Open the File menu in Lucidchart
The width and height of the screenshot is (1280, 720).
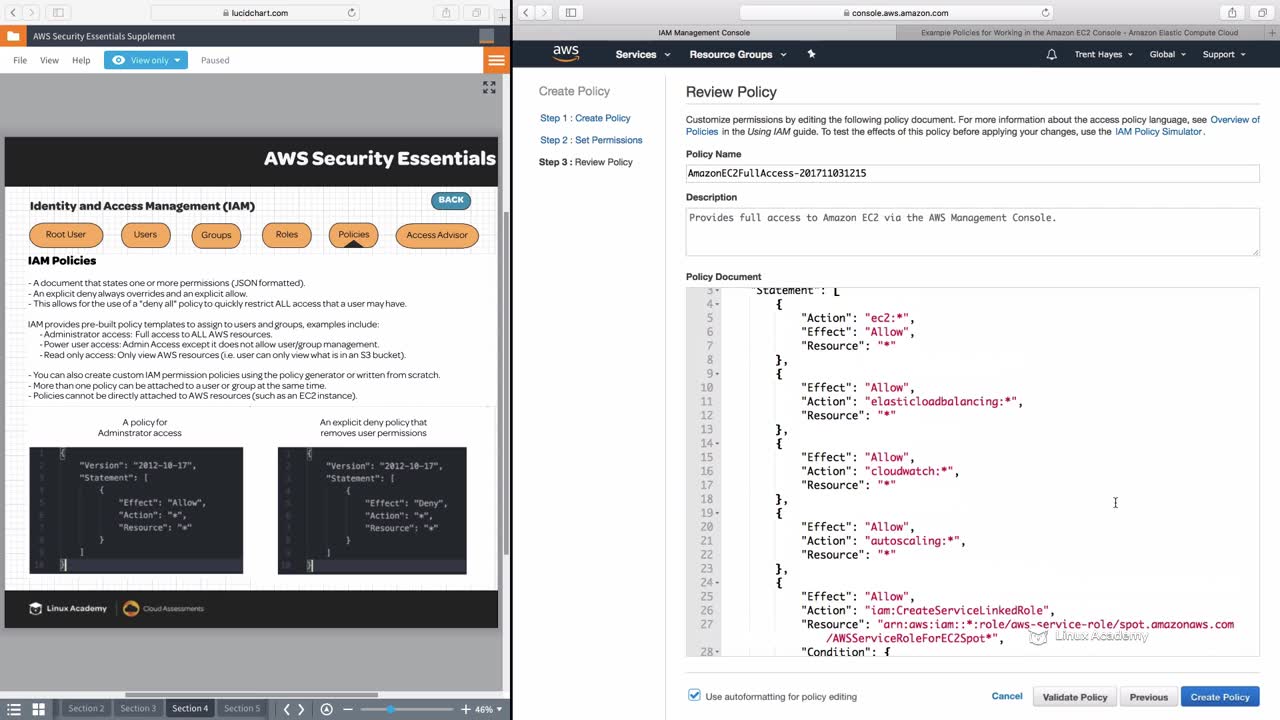(x=20, y=60)
